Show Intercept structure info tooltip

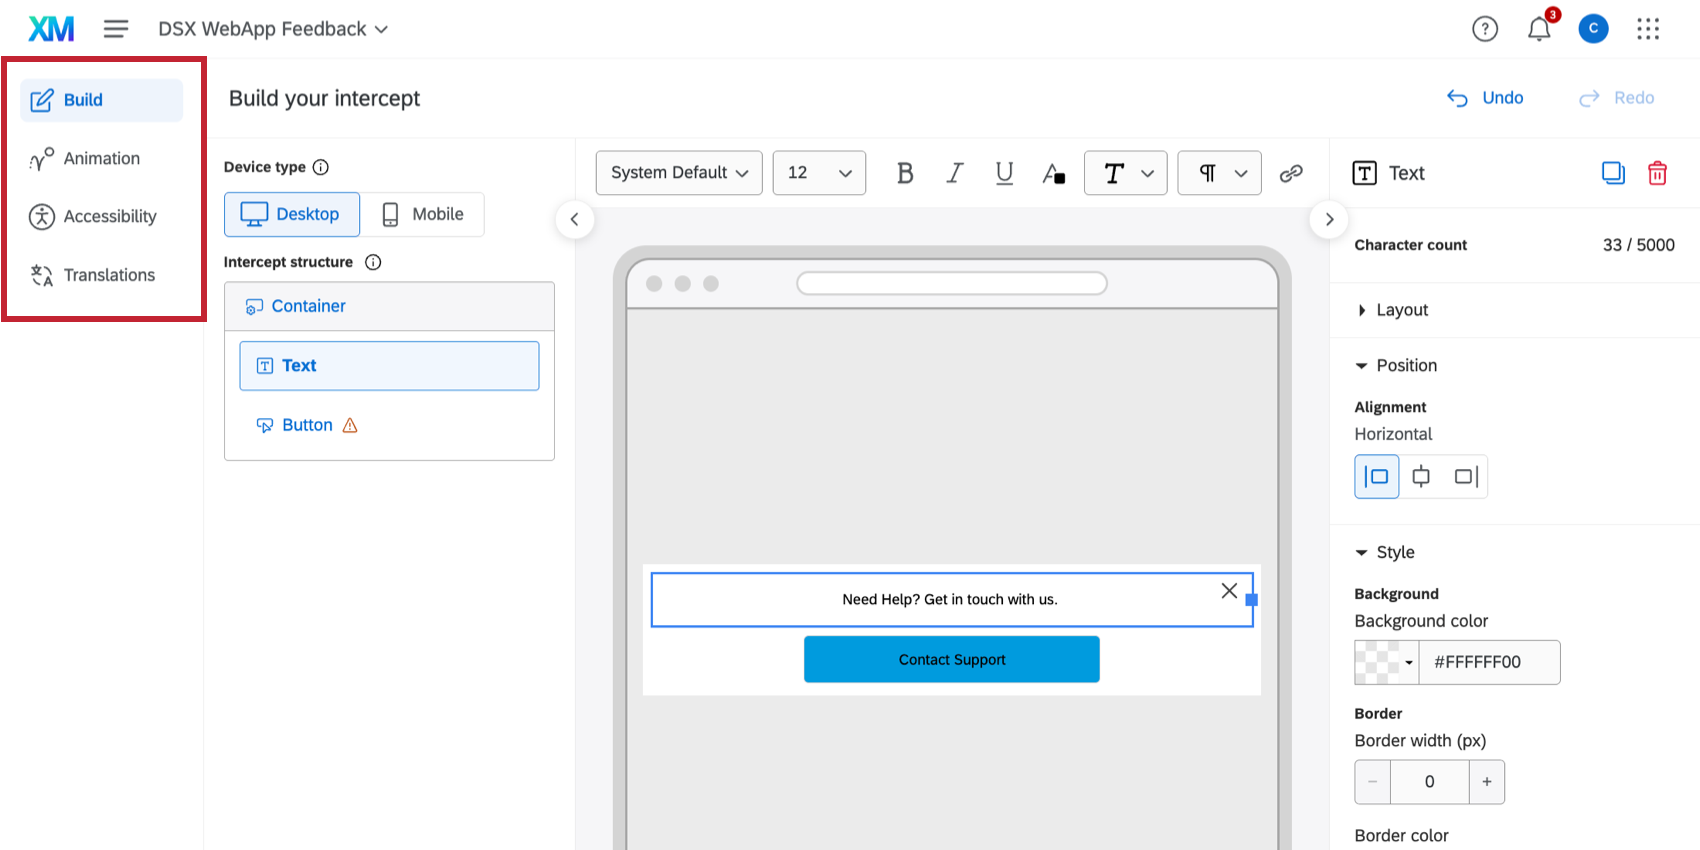(373, 262)
